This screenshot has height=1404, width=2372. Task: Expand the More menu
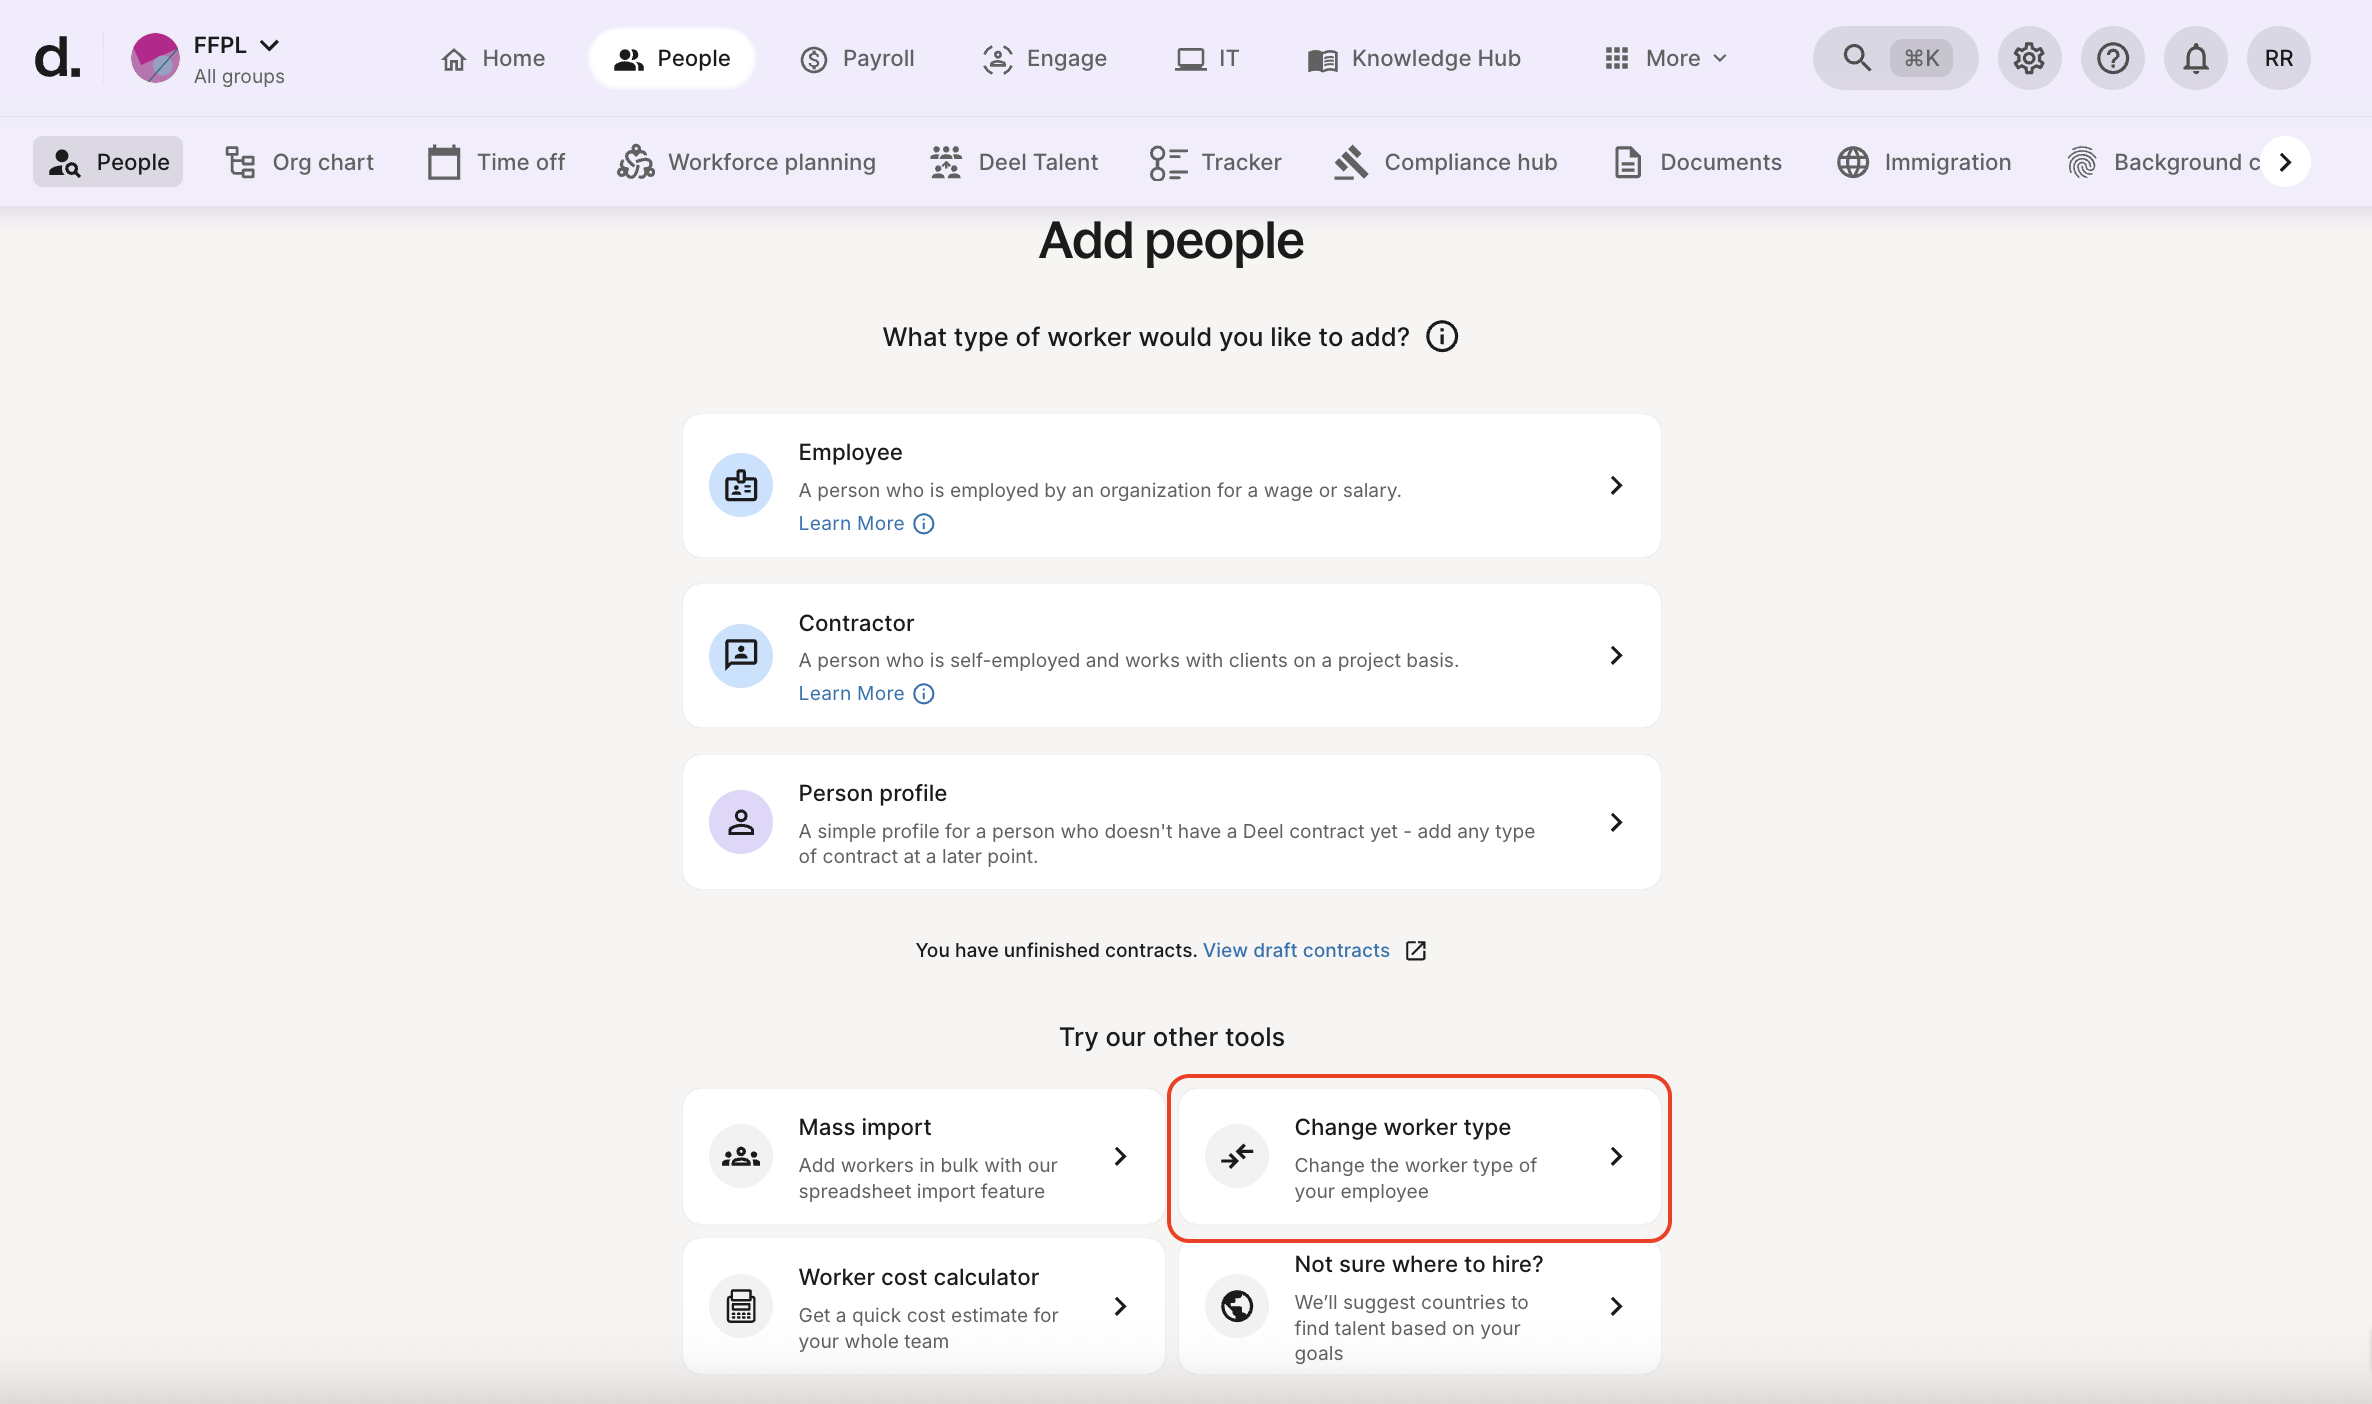point(1666,58)
